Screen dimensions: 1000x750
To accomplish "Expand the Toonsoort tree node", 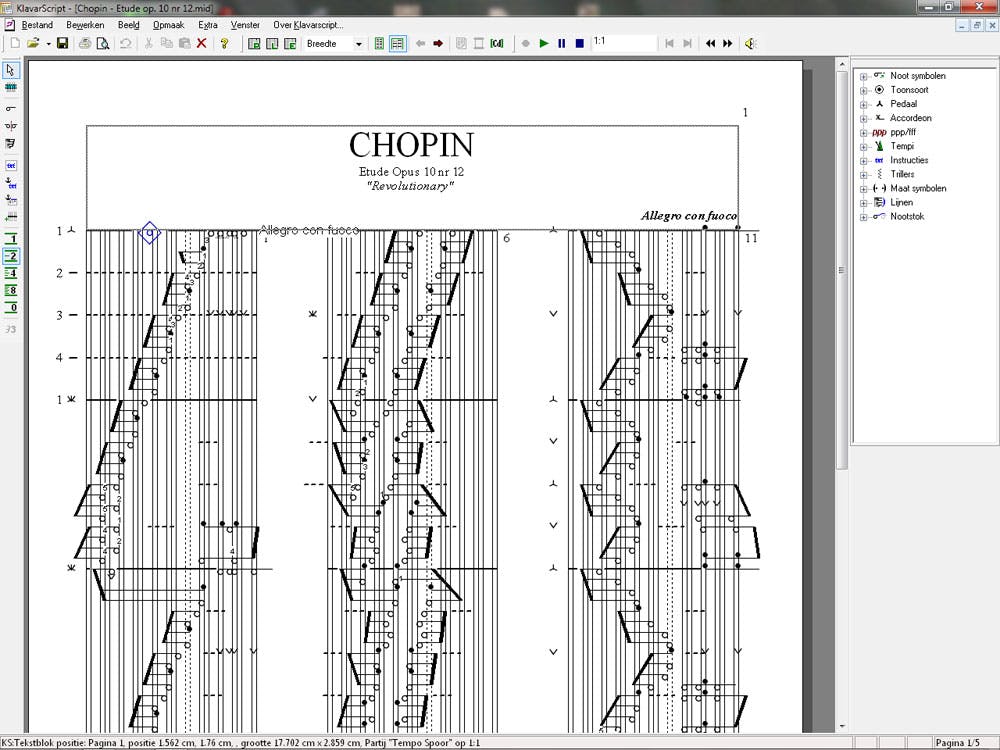I will 864,90.
